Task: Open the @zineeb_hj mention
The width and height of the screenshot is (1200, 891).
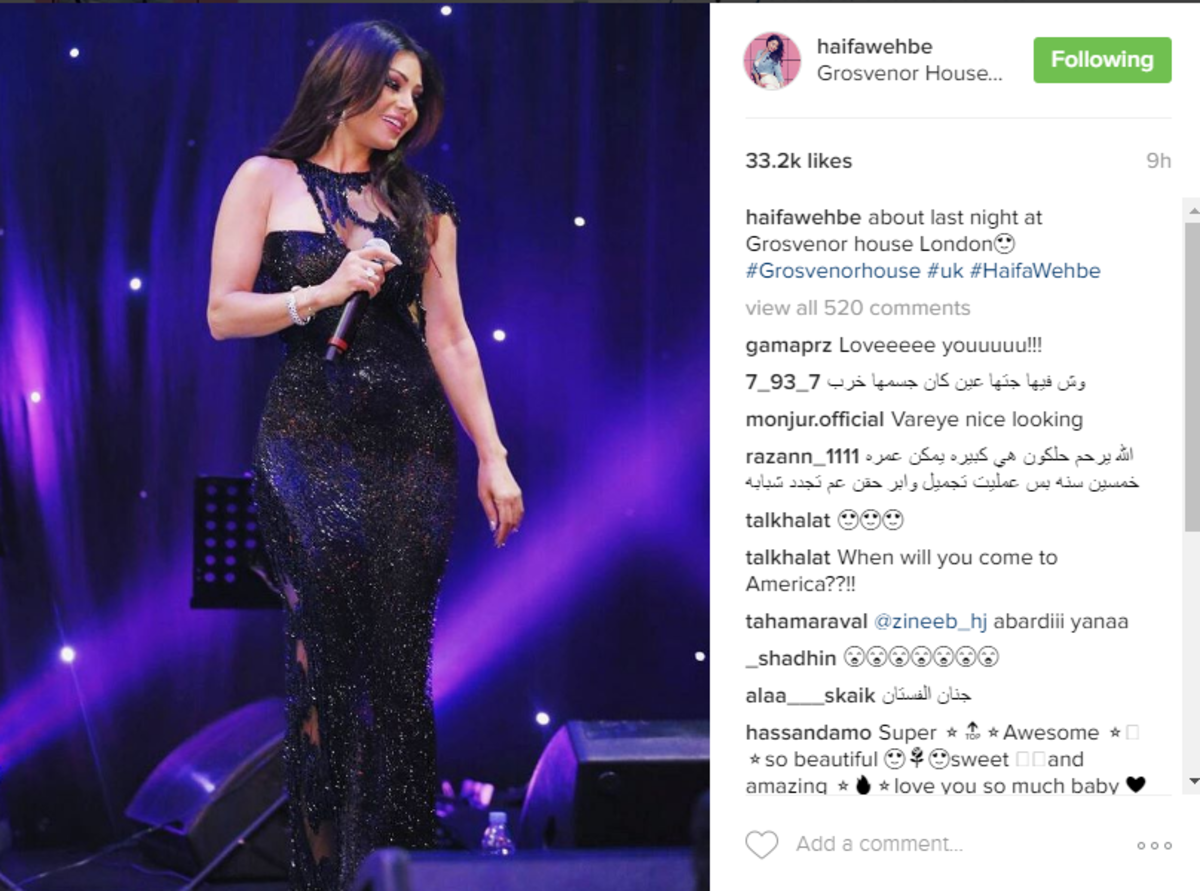Action: [931, 621]
